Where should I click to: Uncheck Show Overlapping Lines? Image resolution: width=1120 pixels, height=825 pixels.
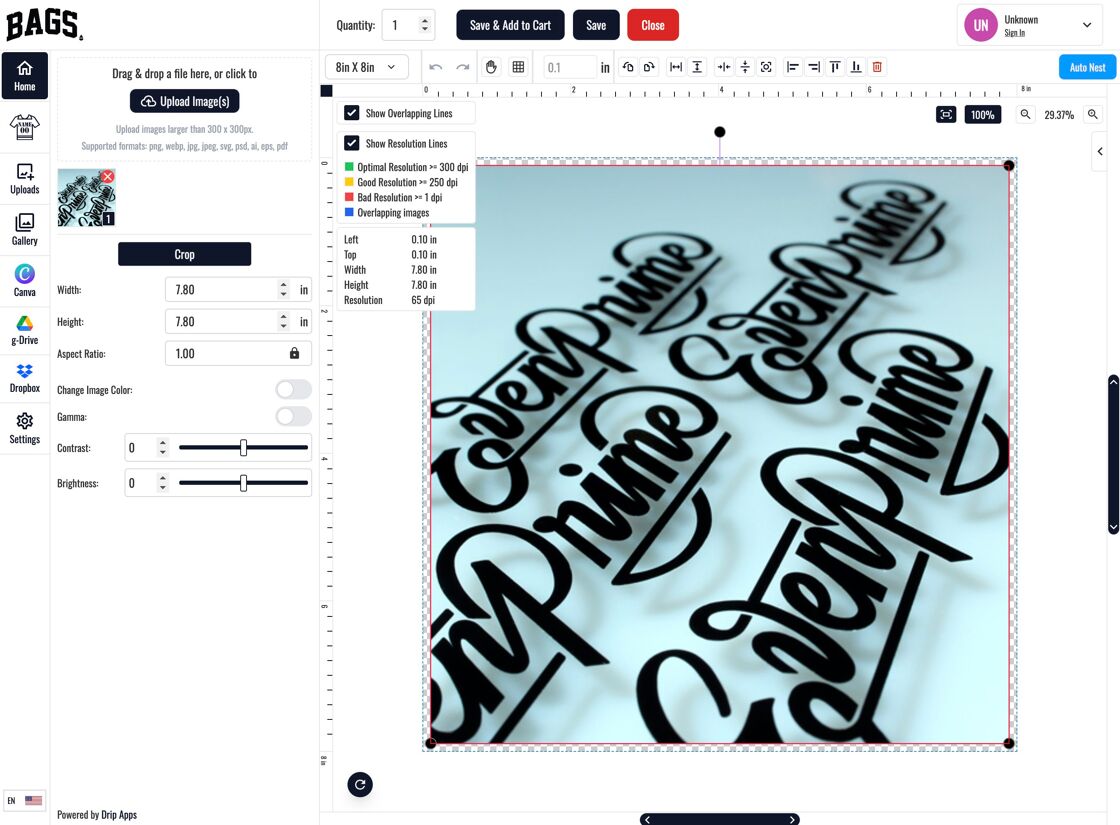(x=351, y=113)
